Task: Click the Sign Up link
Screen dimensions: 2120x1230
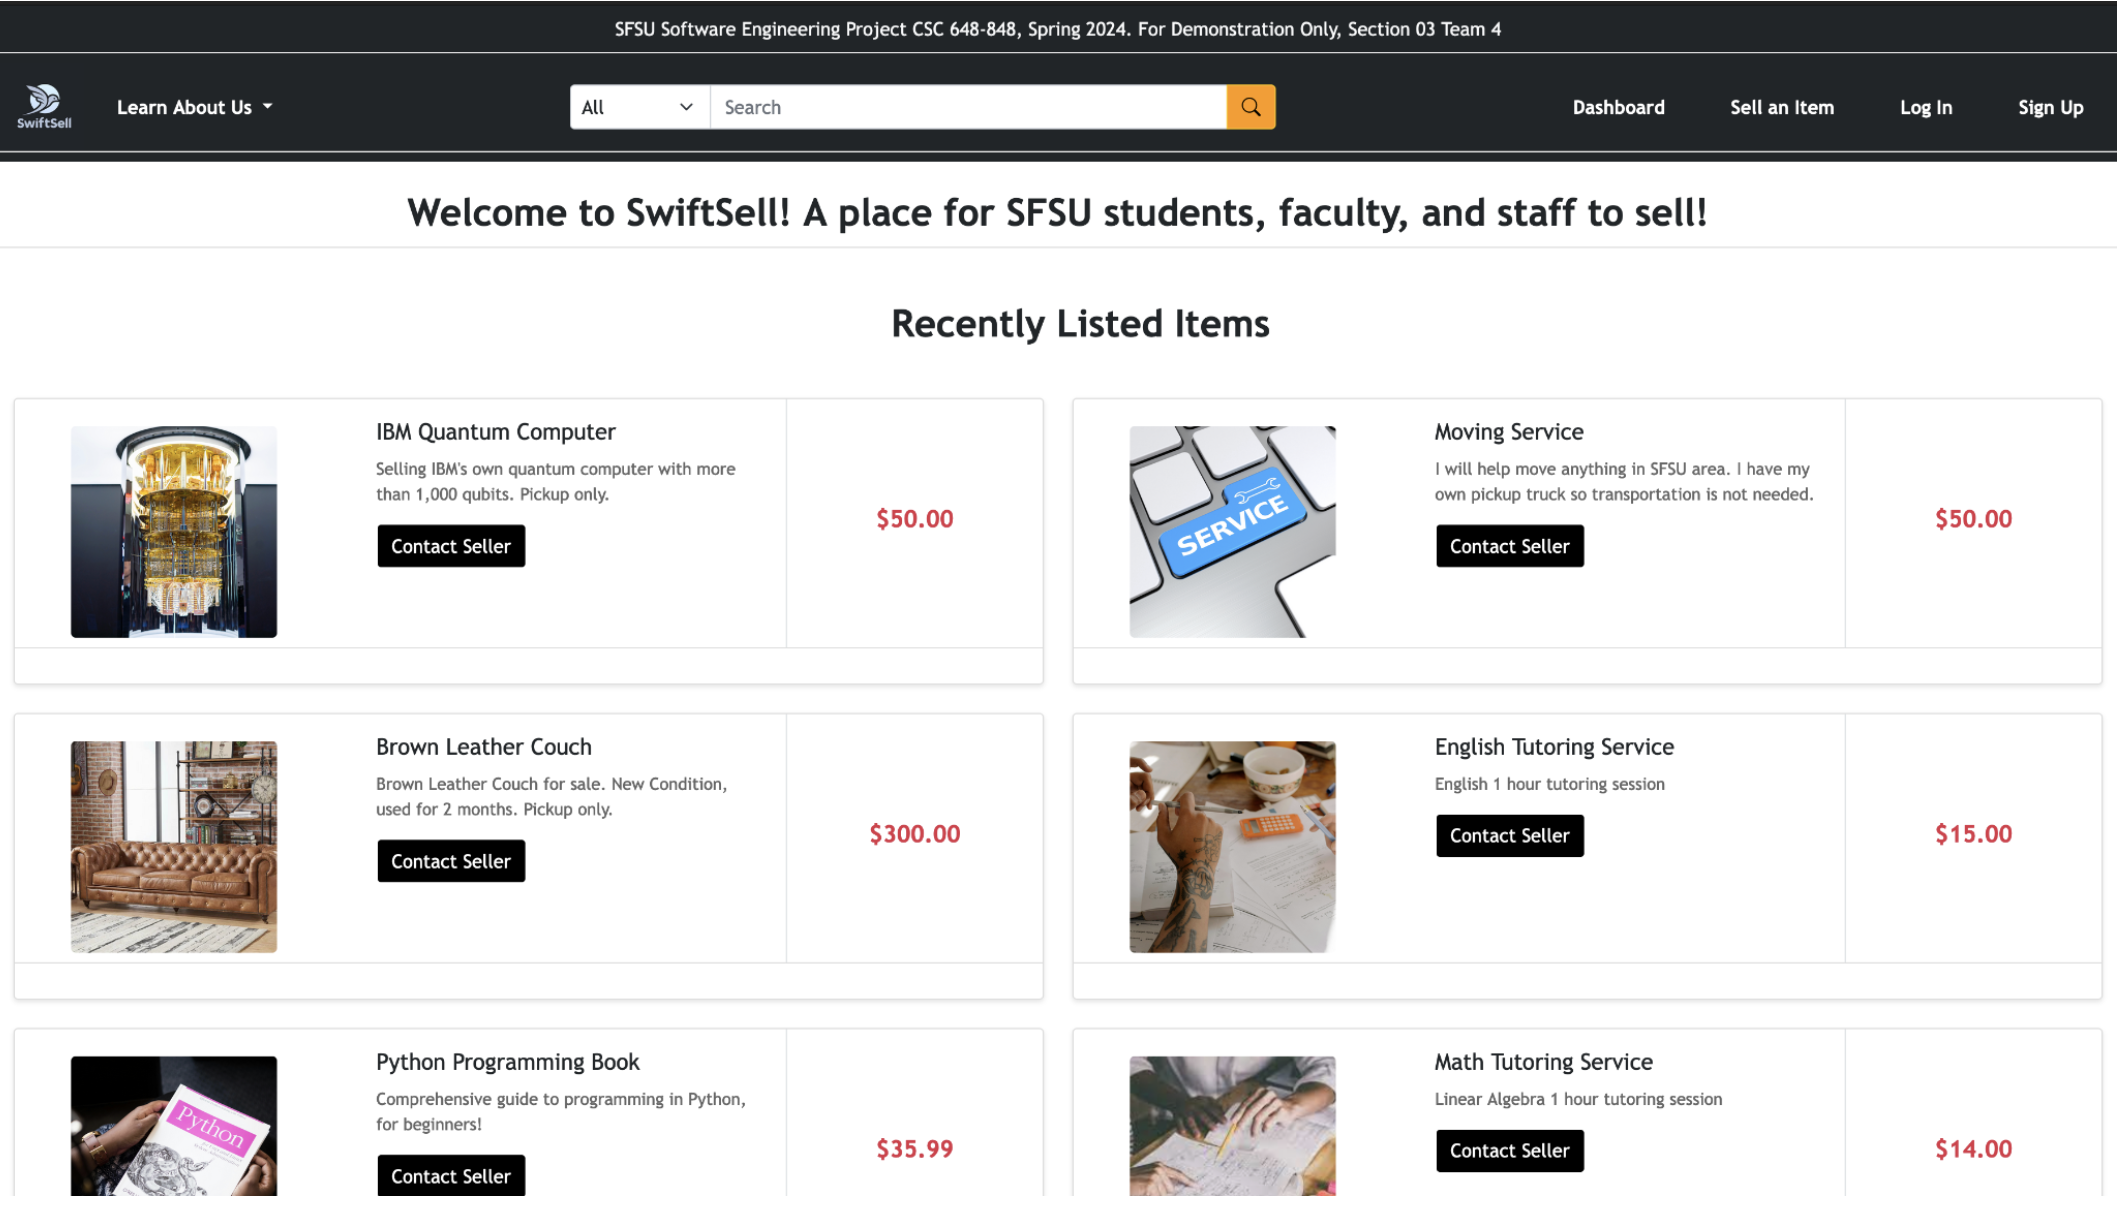Action: [2050, 107]
